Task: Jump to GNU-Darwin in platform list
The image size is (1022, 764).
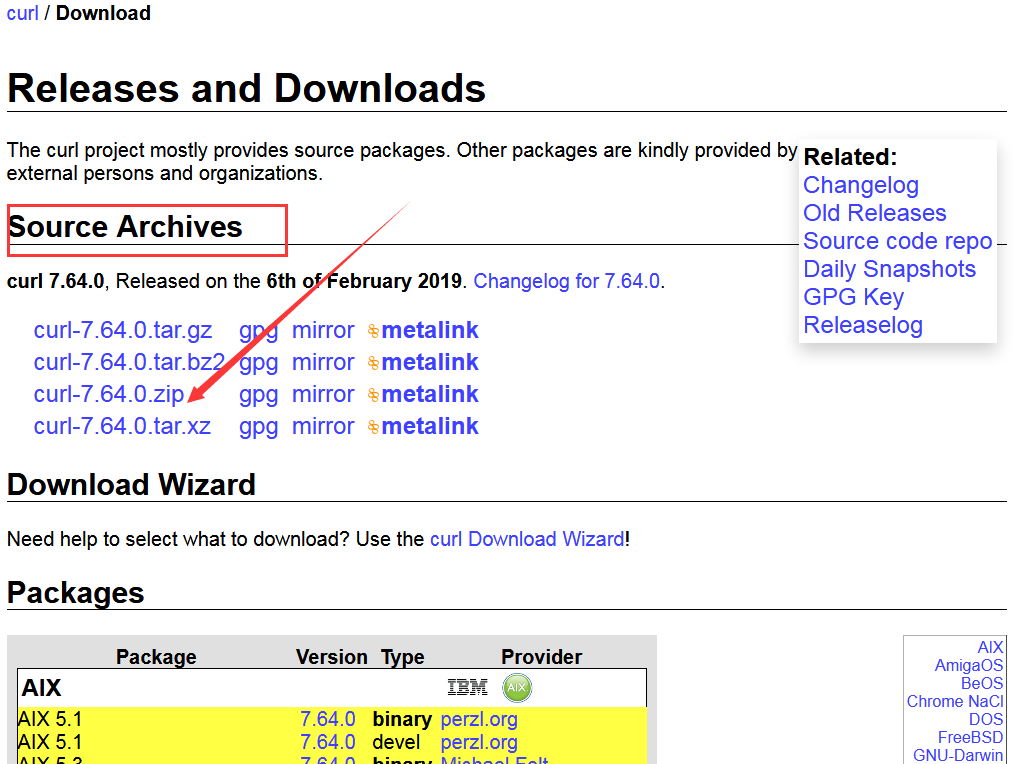Action: point(957,755)
